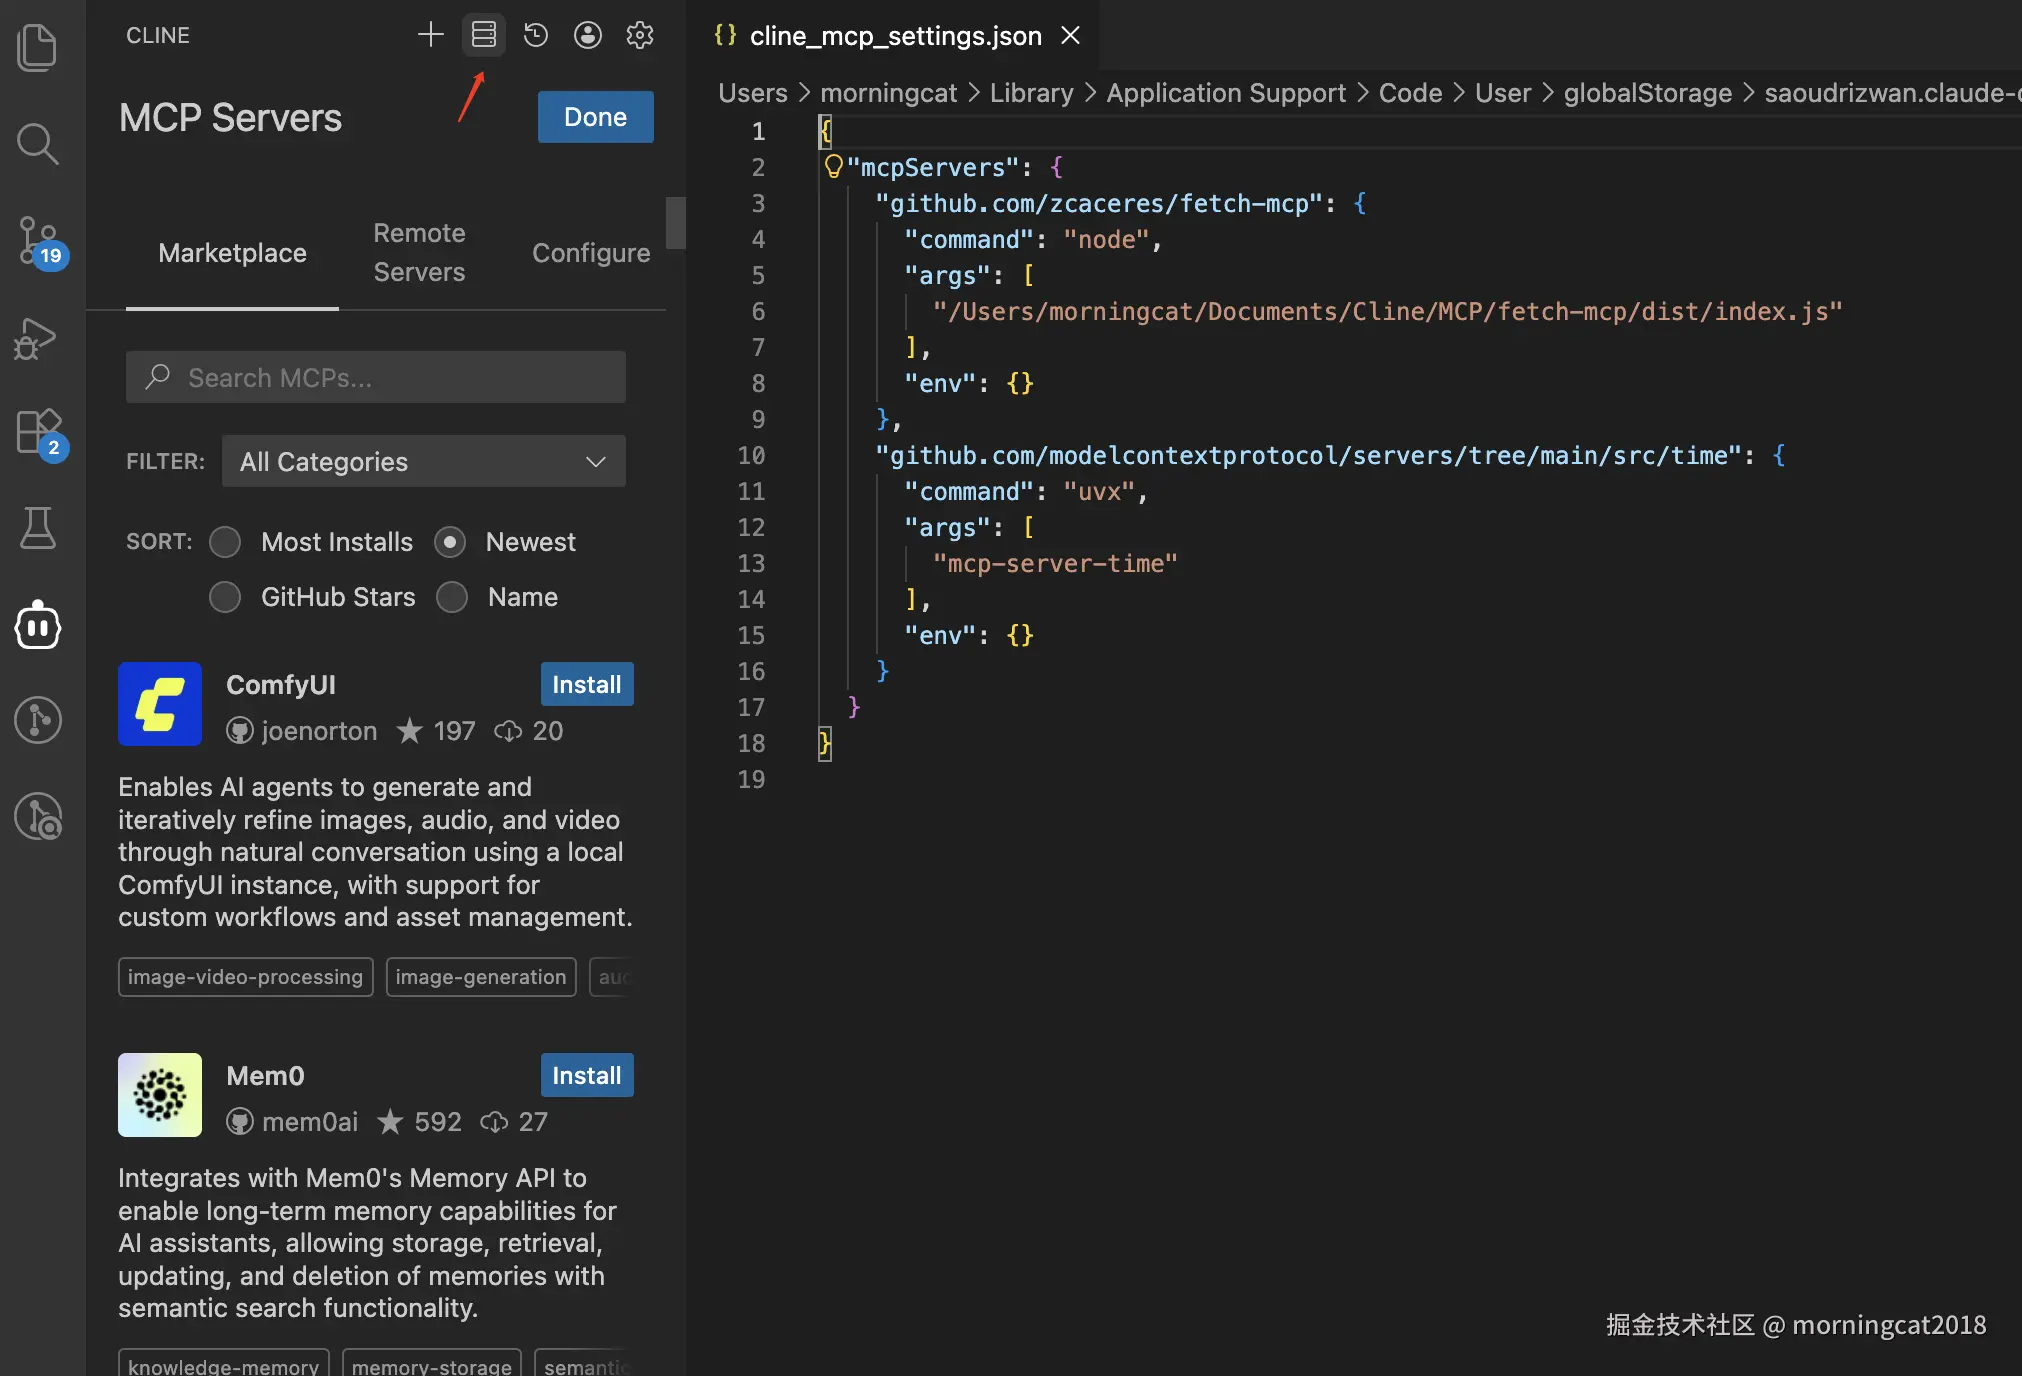The width and height of the screenshot is (2022, 1376).
Task: Click the time server key on line 10
Action: (x=1309, y=455)
